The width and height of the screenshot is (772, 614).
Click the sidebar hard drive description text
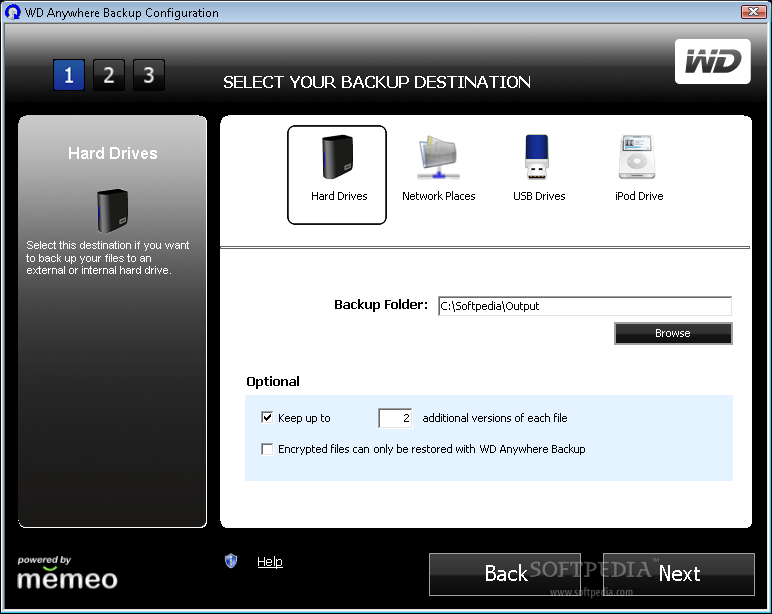pos(108,258)
